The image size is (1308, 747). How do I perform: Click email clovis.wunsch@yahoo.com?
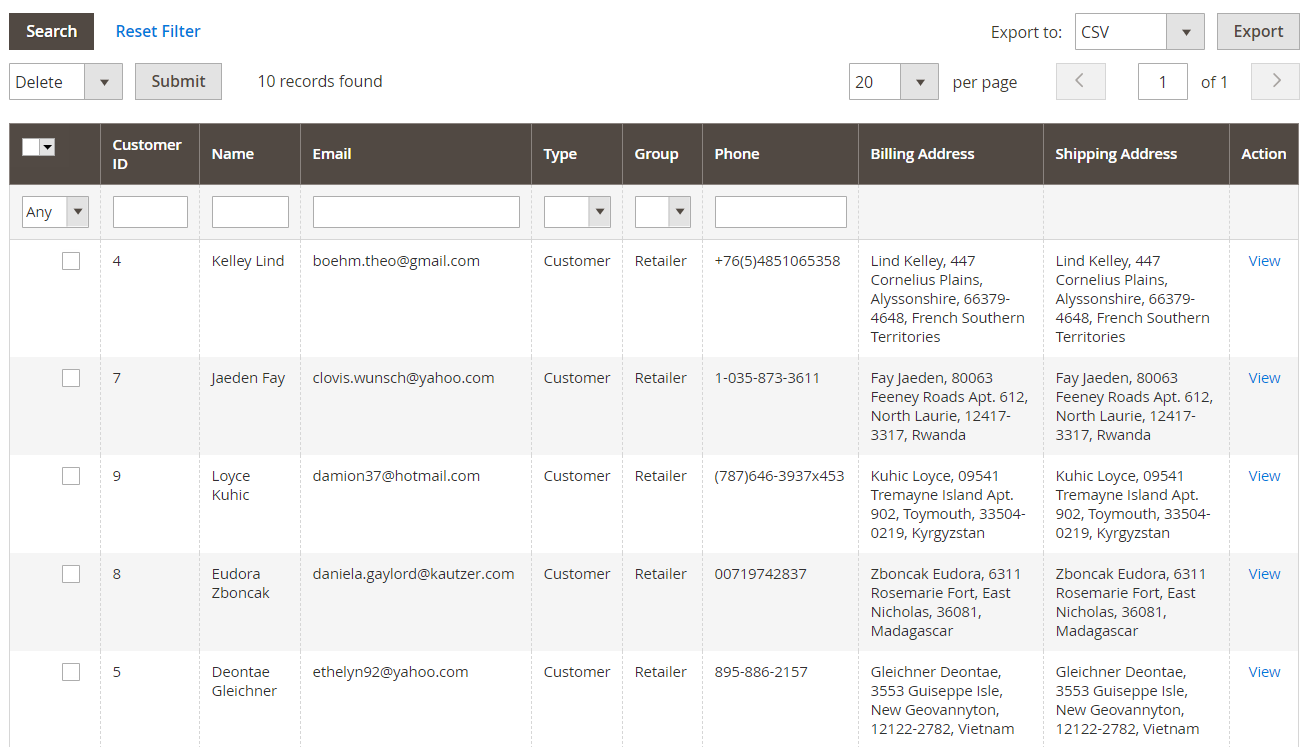[403, 378]
